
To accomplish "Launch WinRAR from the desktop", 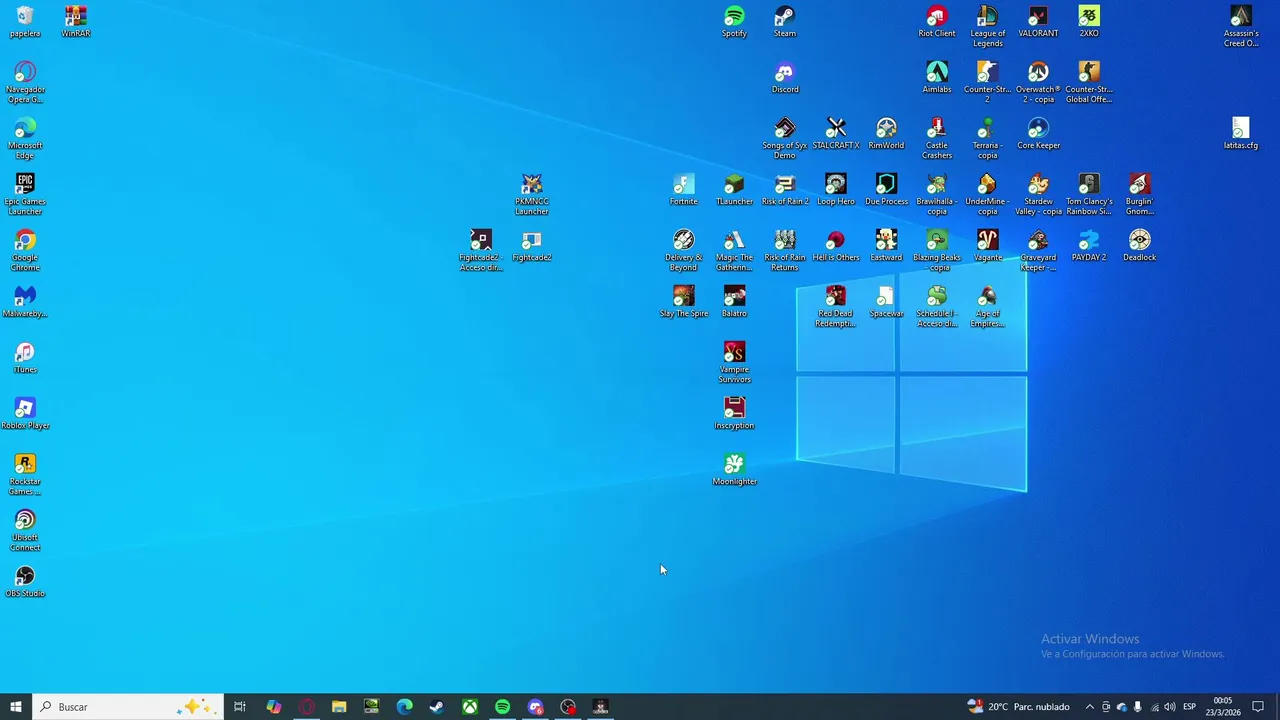I will (76, 22).
